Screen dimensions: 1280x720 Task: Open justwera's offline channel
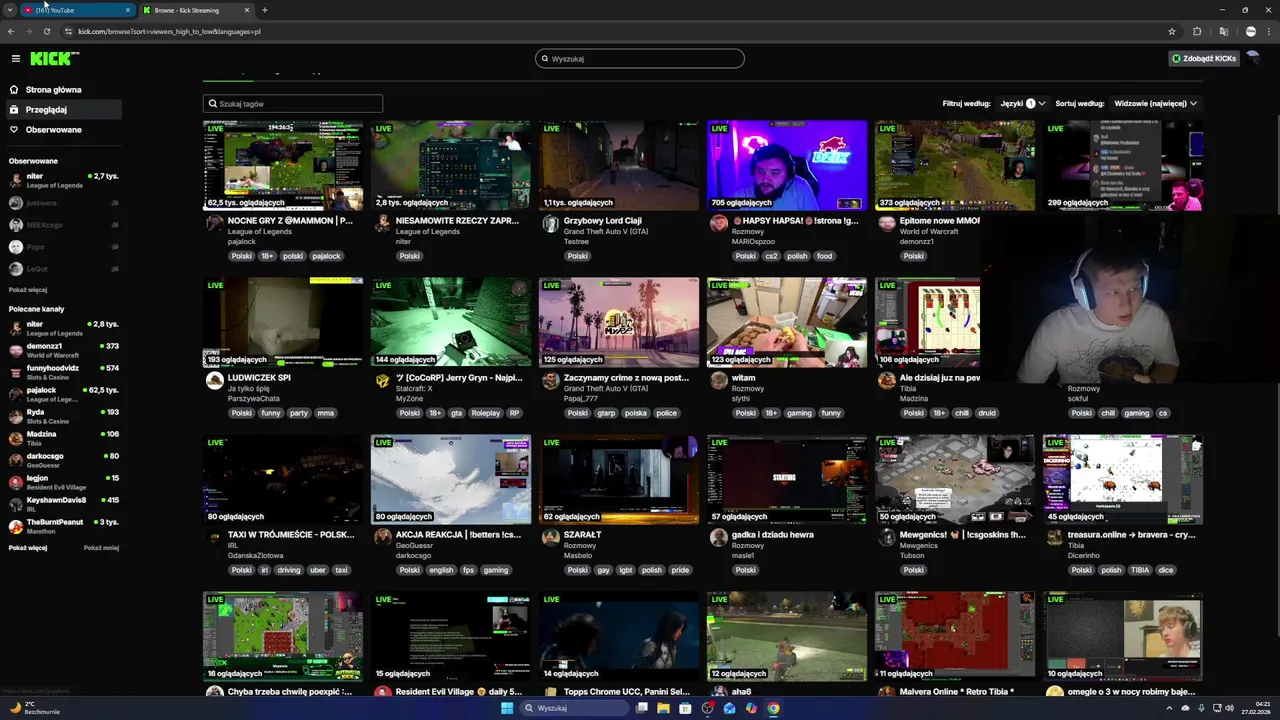pos(64,203)
